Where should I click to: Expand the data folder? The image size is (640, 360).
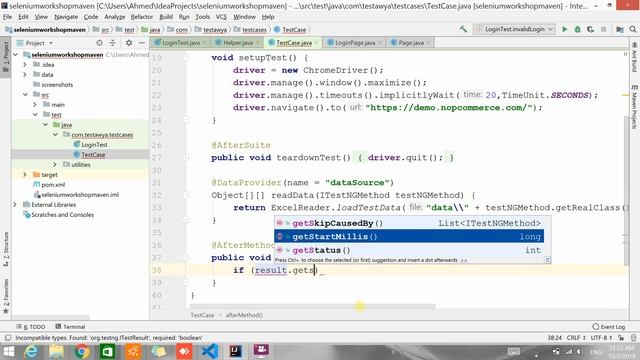(x=24, y=75)
